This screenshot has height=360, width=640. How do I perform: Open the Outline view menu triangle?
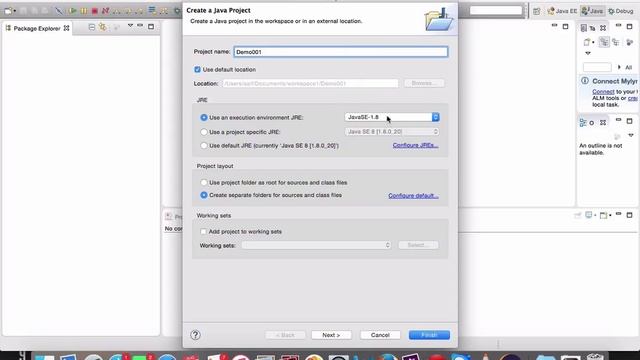[631, 135]
